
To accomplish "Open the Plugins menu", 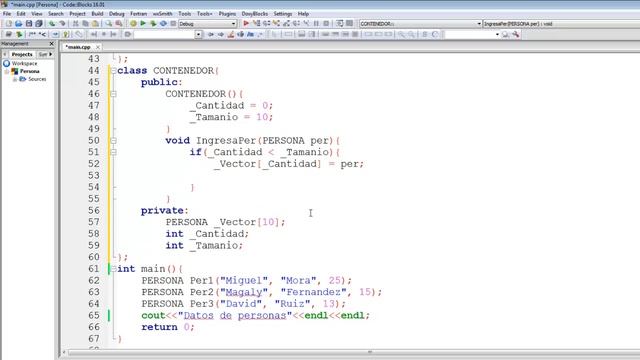I will pos(227,13).
